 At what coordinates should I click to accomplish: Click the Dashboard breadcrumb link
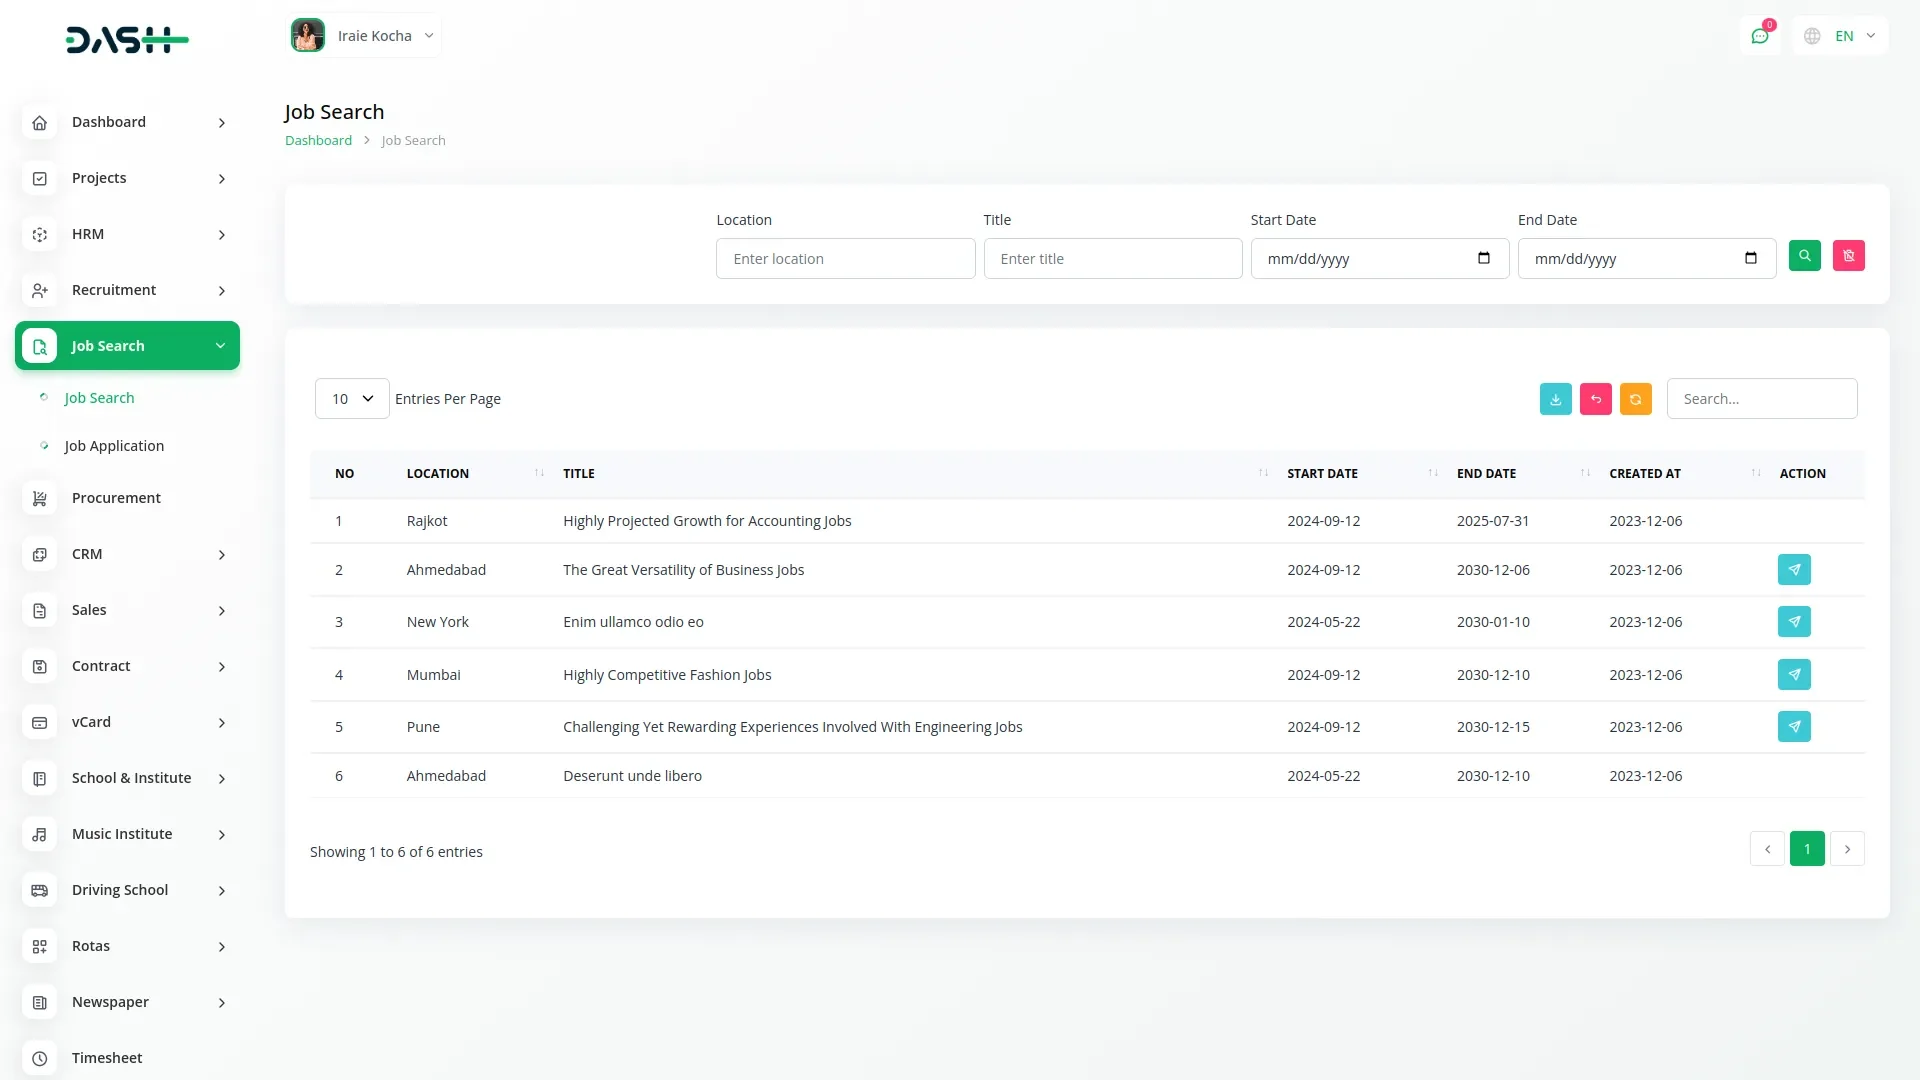(x=318, y=141)
